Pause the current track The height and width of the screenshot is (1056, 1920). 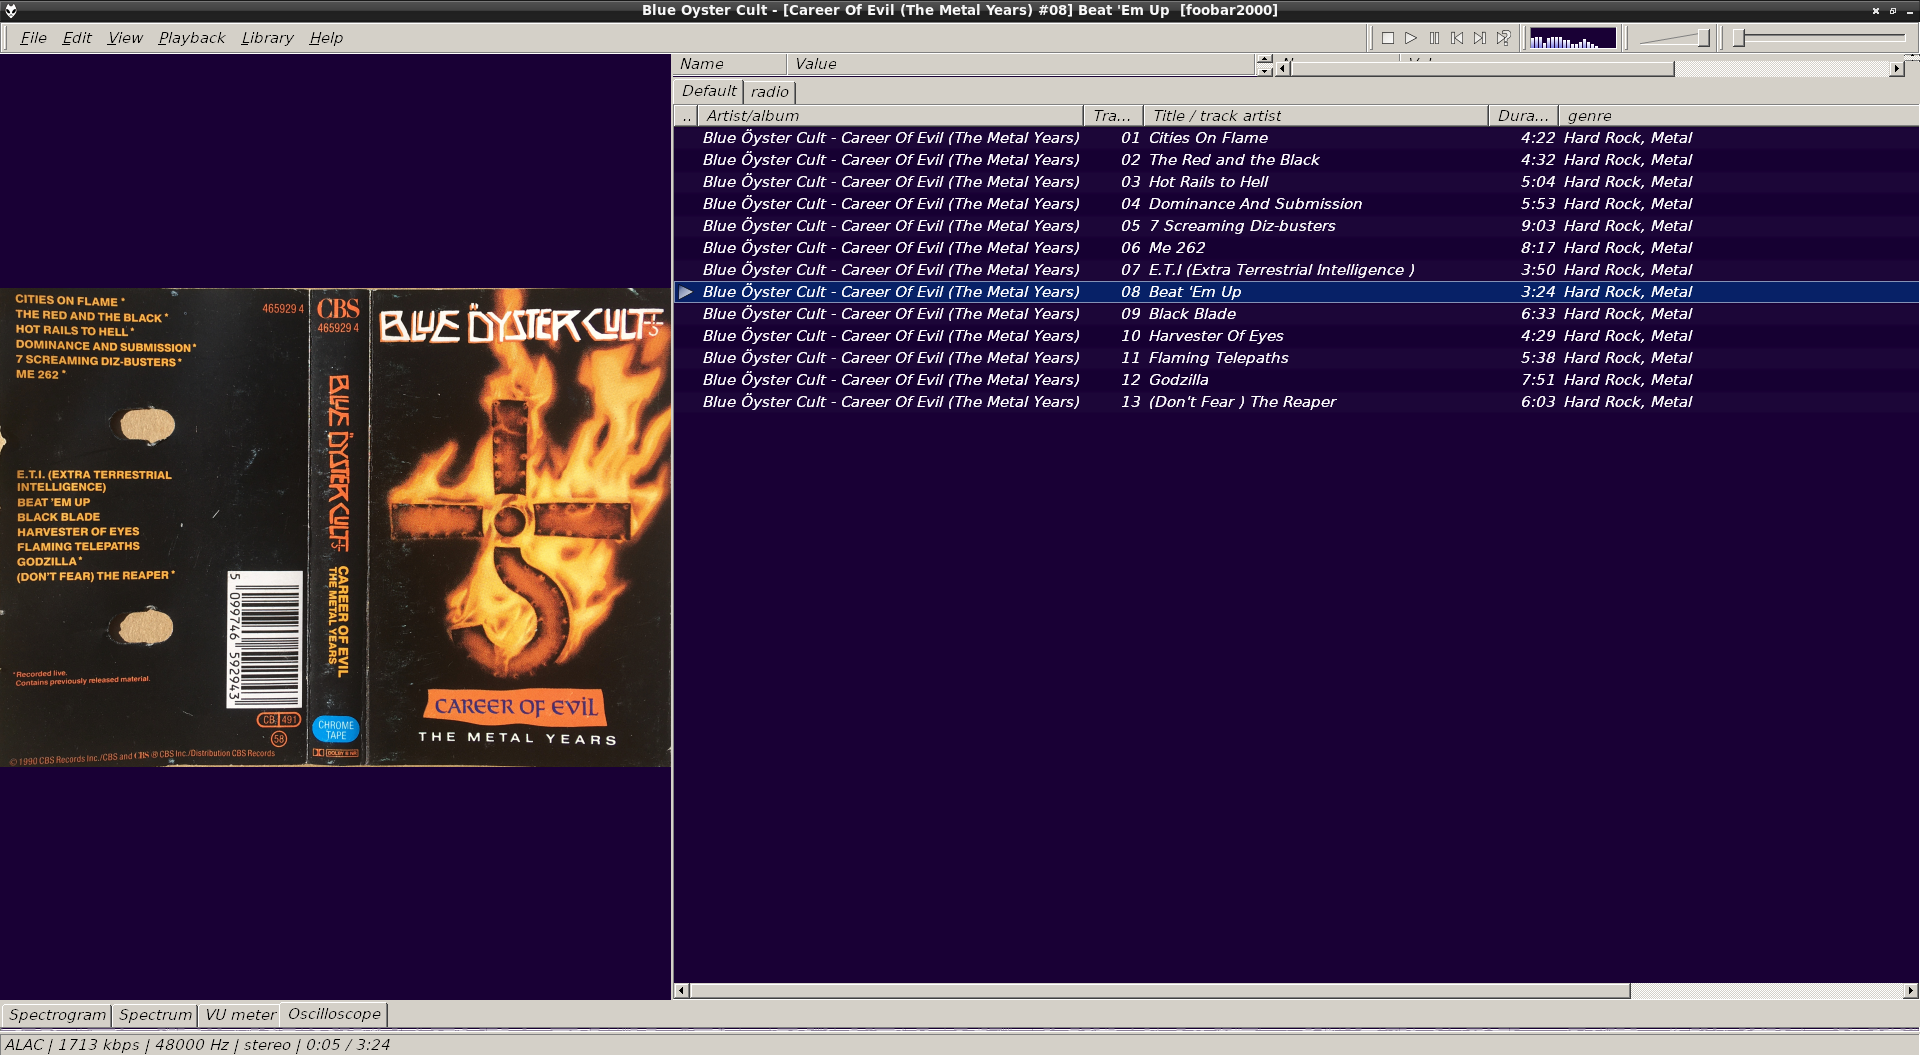click(x=1434, y=38)
